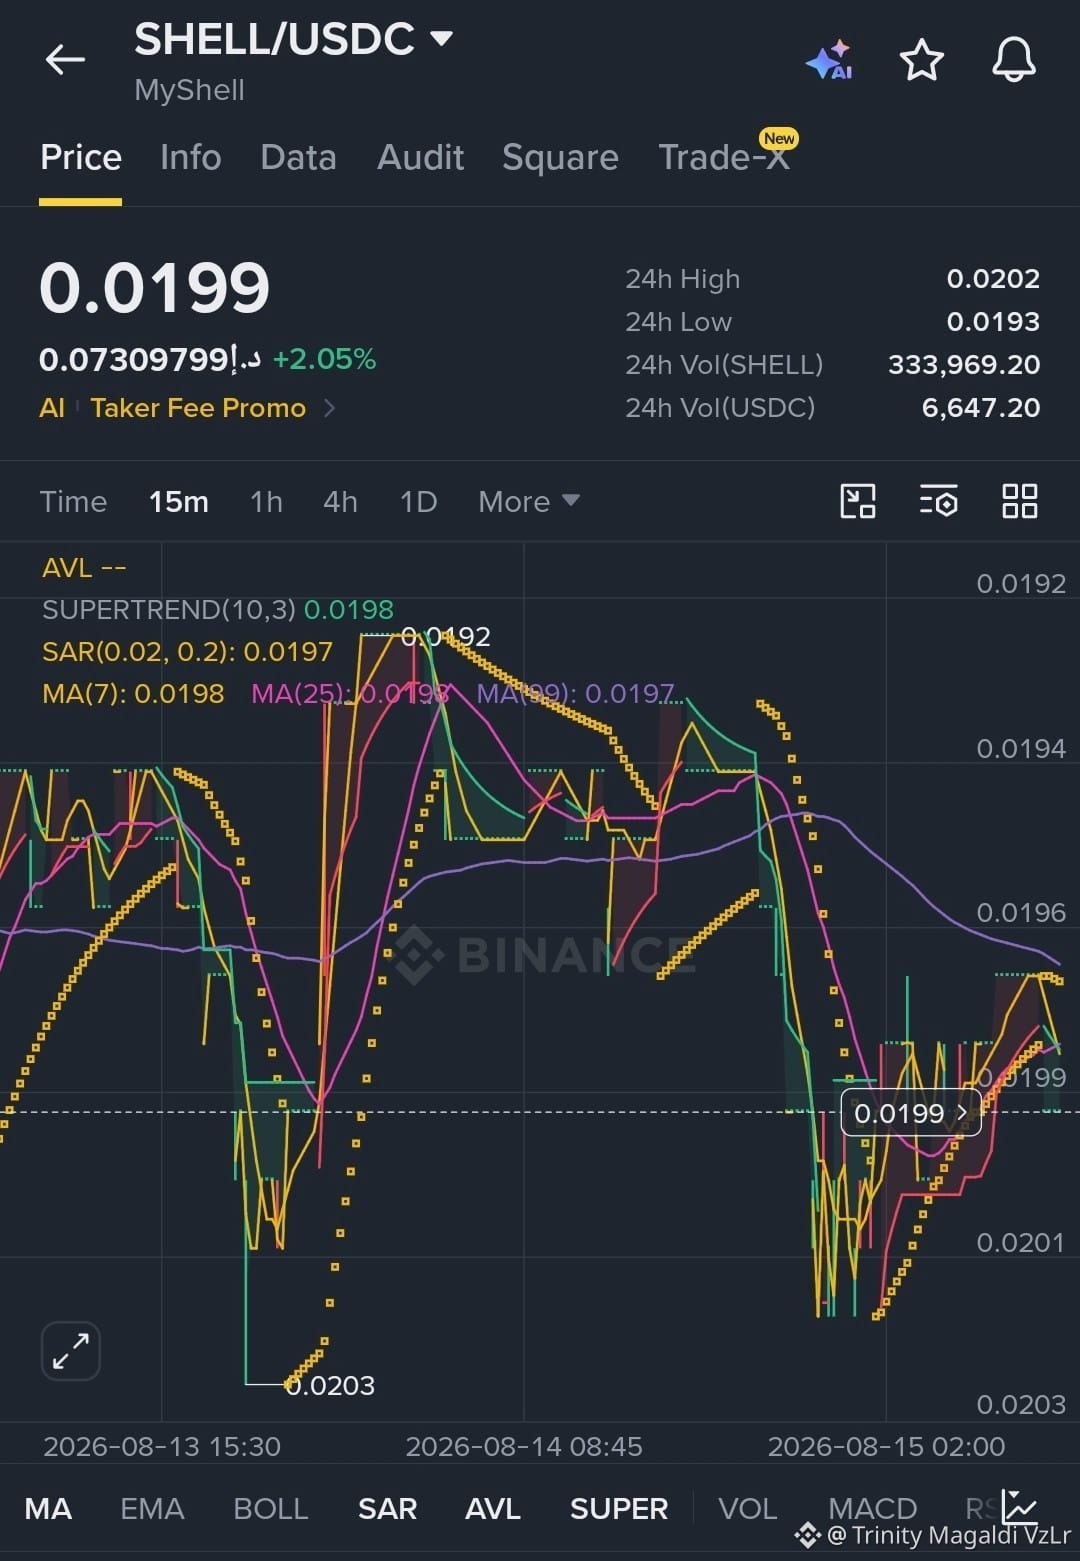Viewport: 1080px width, 1561px height.
Task: Open indicator list icon at bottom right
Action: [1020, 1505]
